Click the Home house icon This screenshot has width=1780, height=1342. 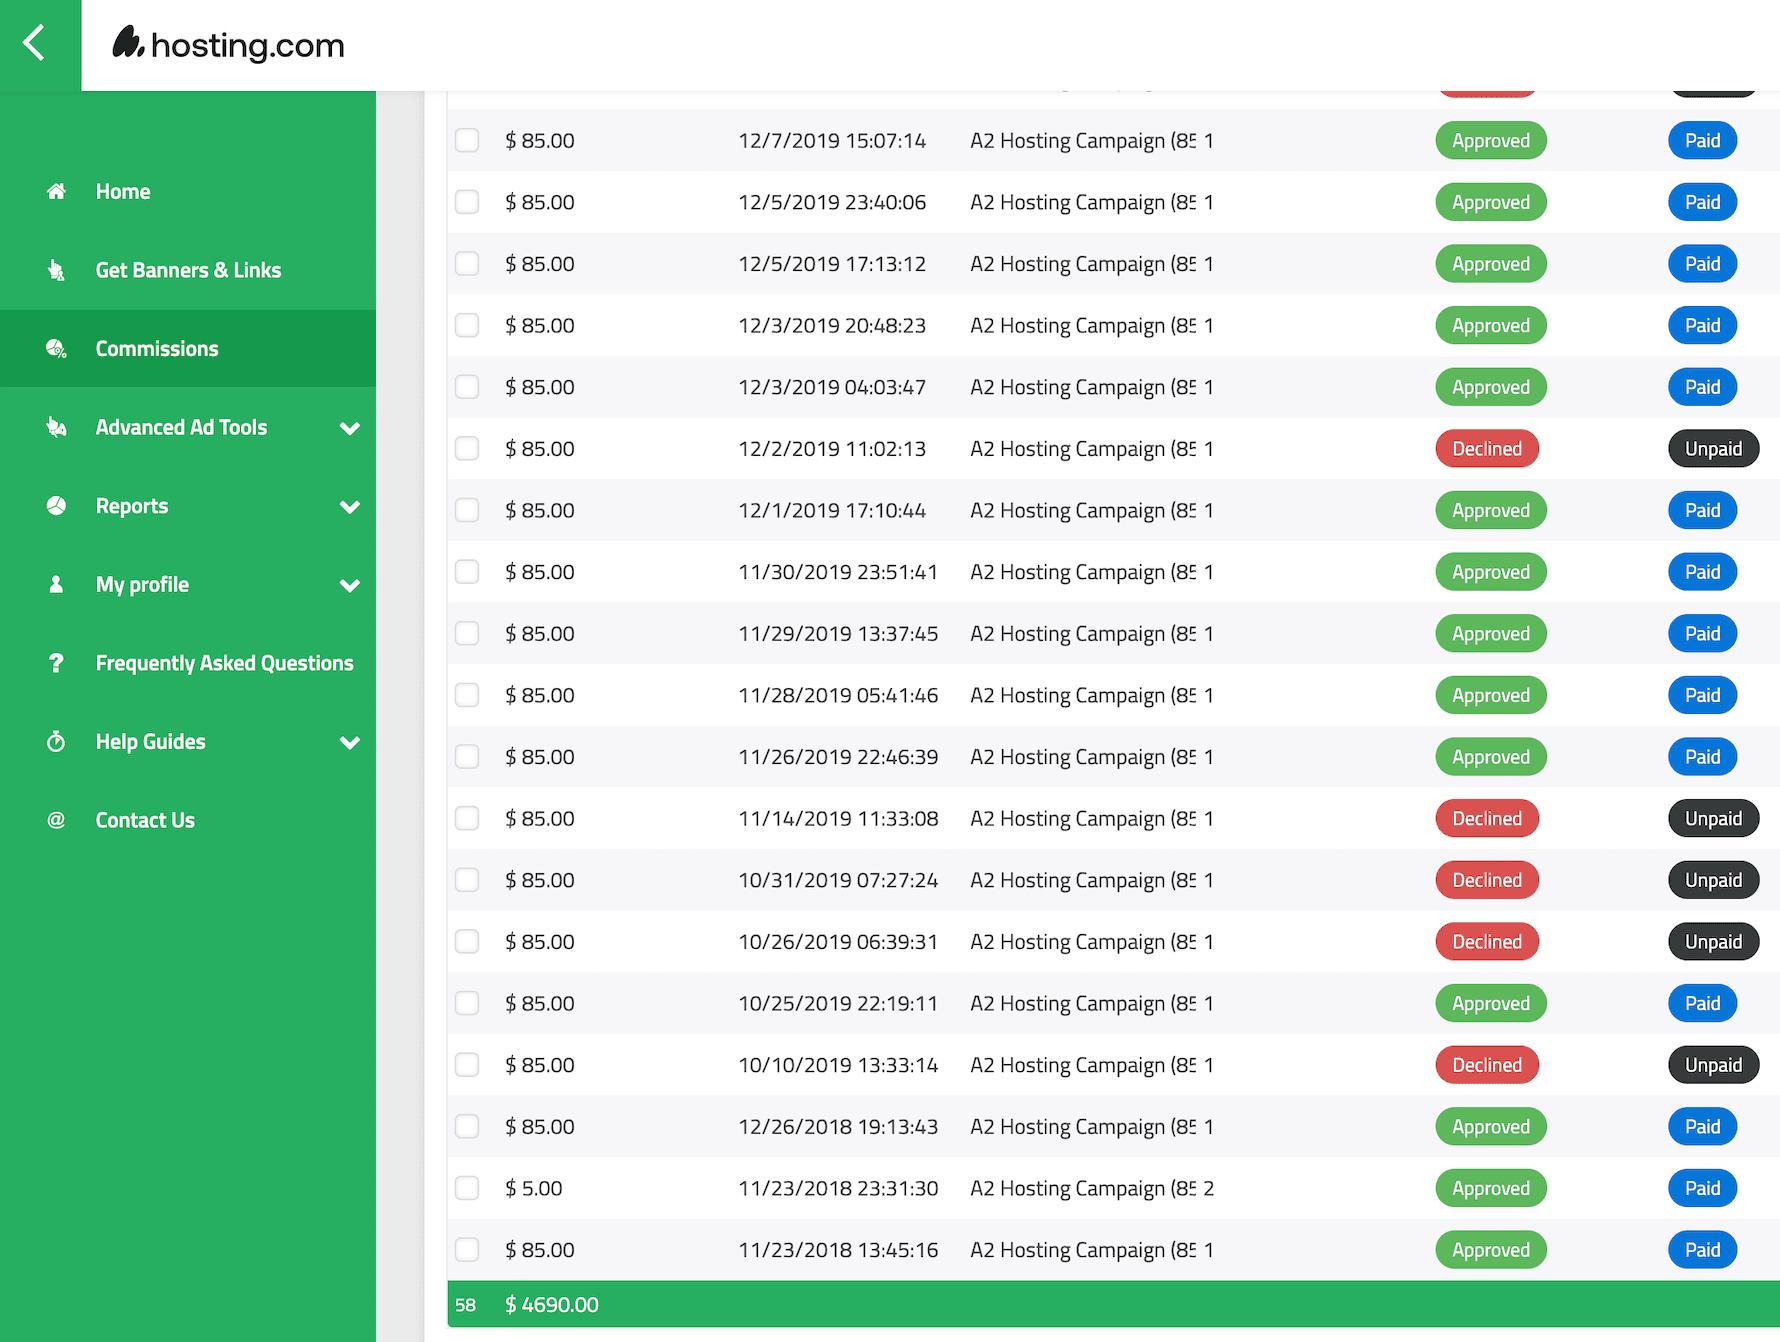(x=56, y=191)
